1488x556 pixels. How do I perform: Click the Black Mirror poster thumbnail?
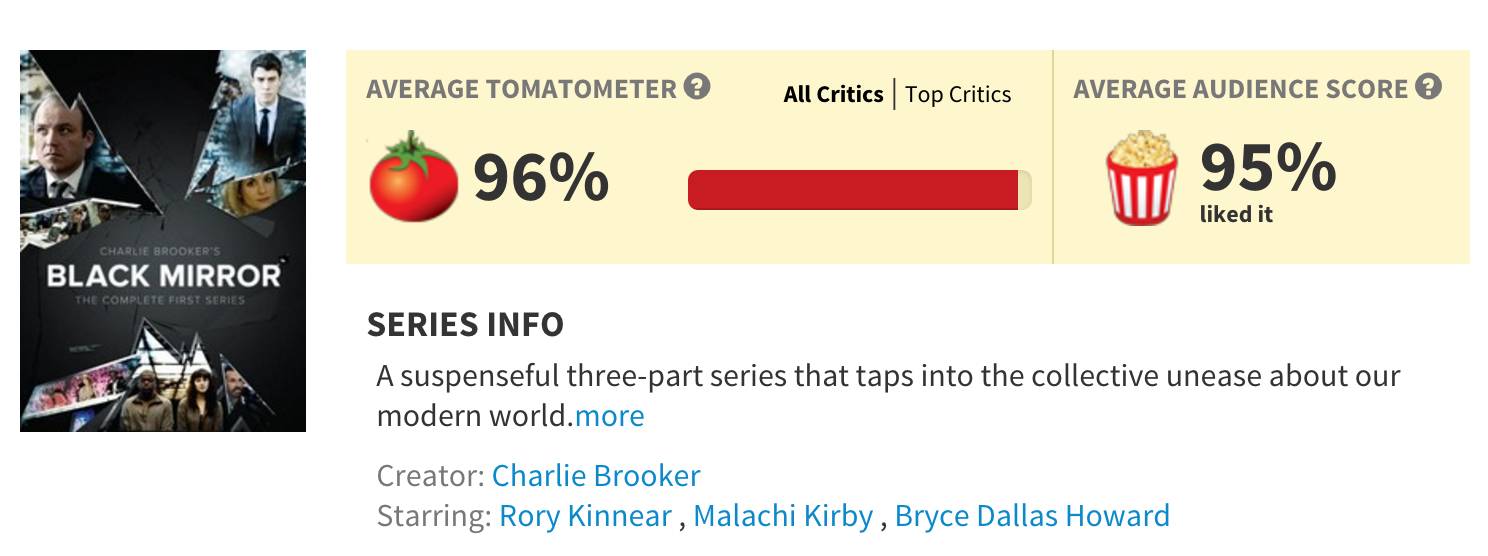(x=163, y=241)
